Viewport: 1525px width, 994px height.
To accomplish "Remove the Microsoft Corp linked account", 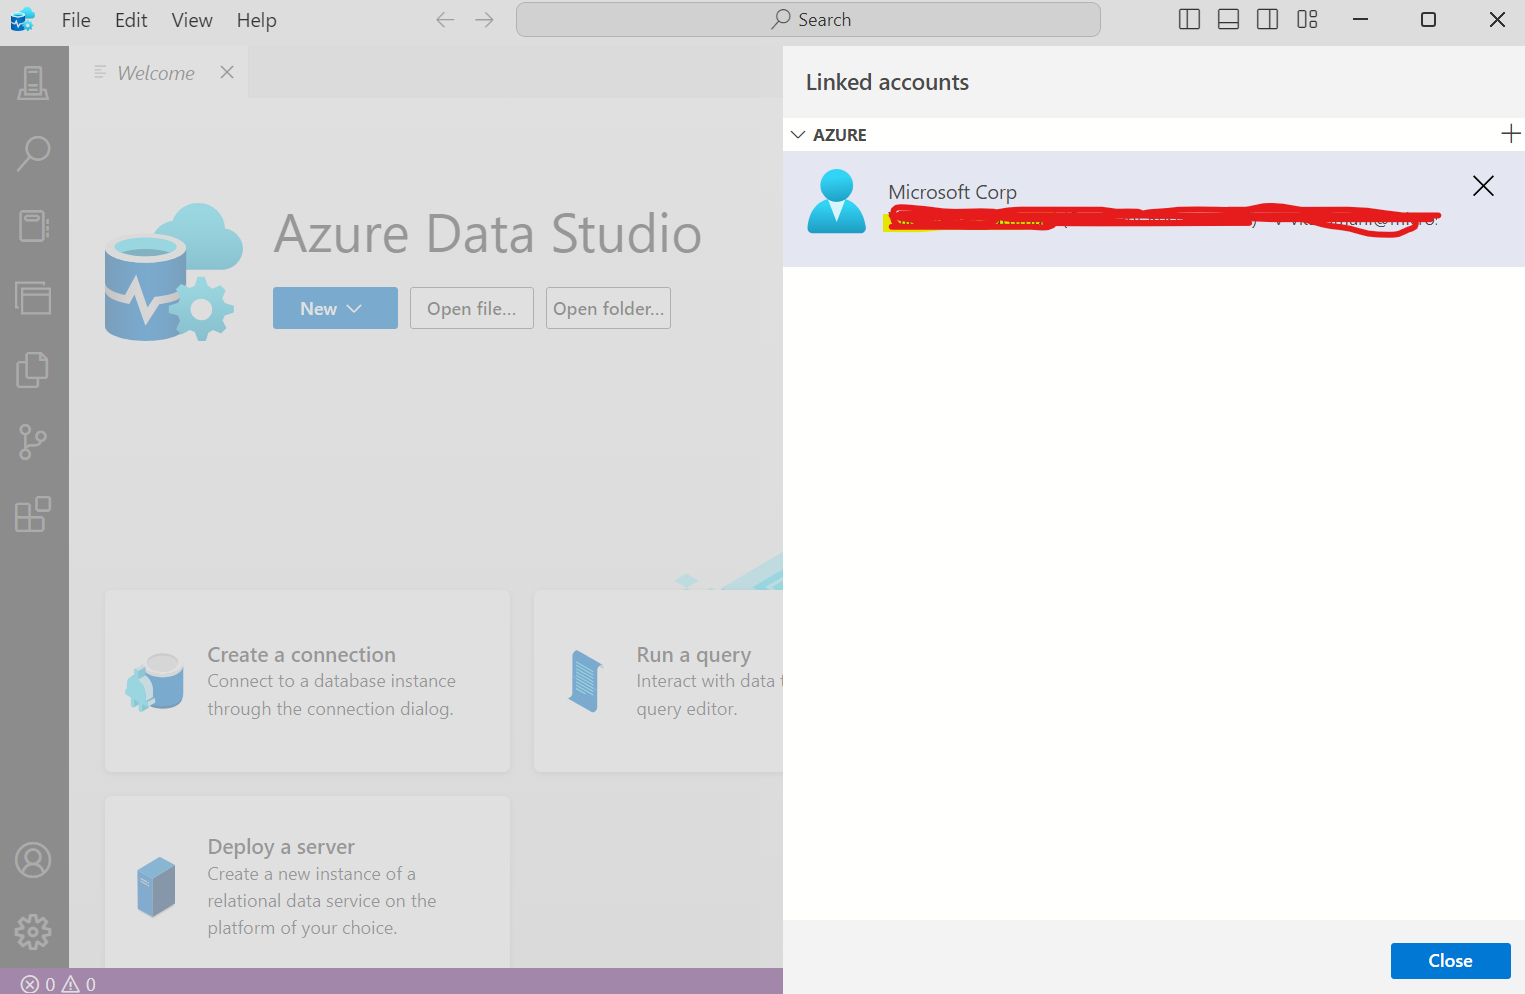I will pyautogui.click(x=1483, y=186).
